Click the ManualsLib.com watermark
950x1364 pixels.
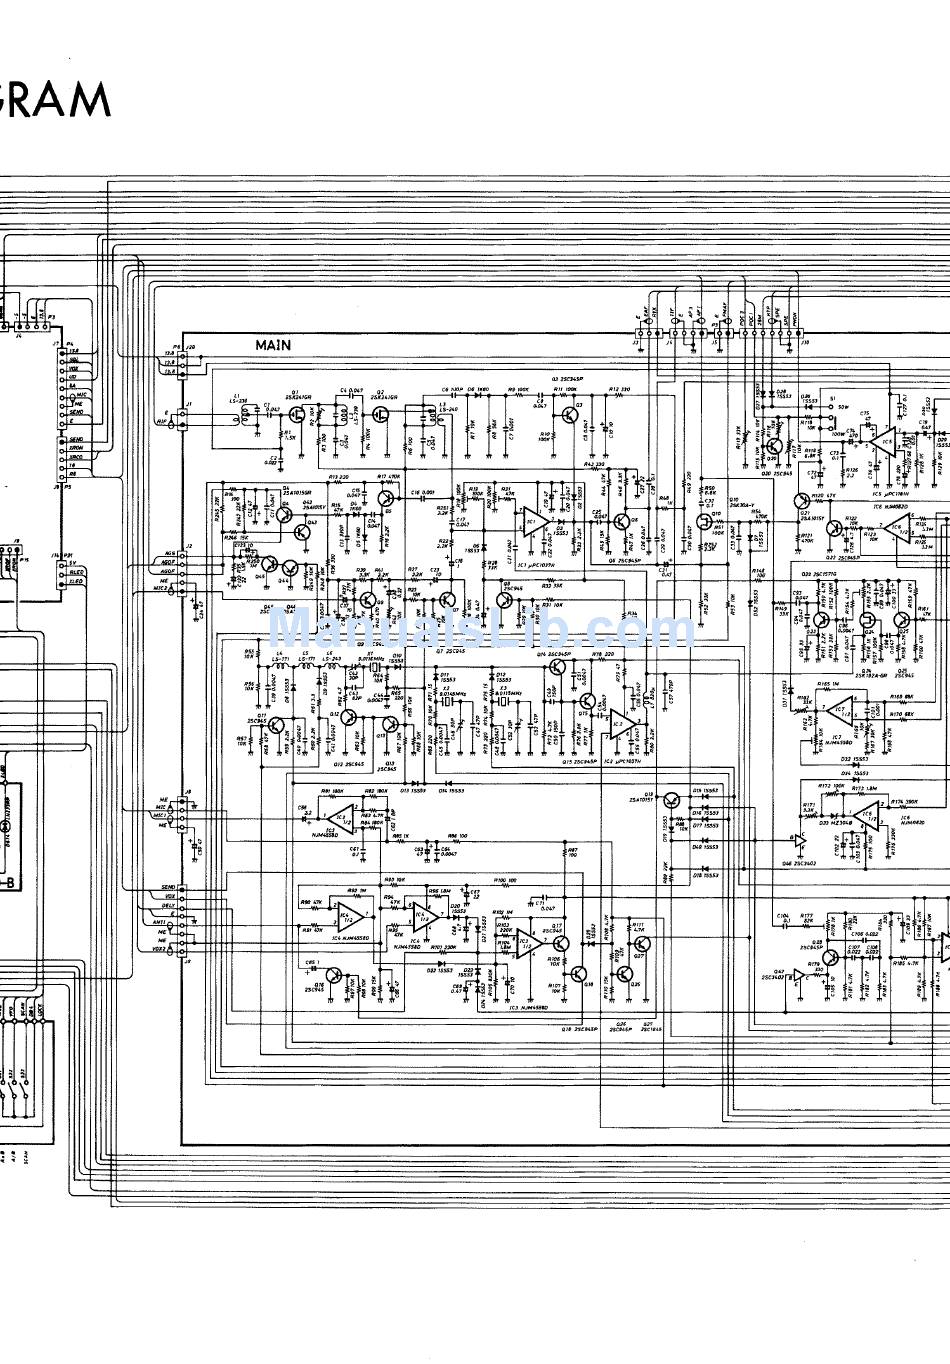(480, 632)
